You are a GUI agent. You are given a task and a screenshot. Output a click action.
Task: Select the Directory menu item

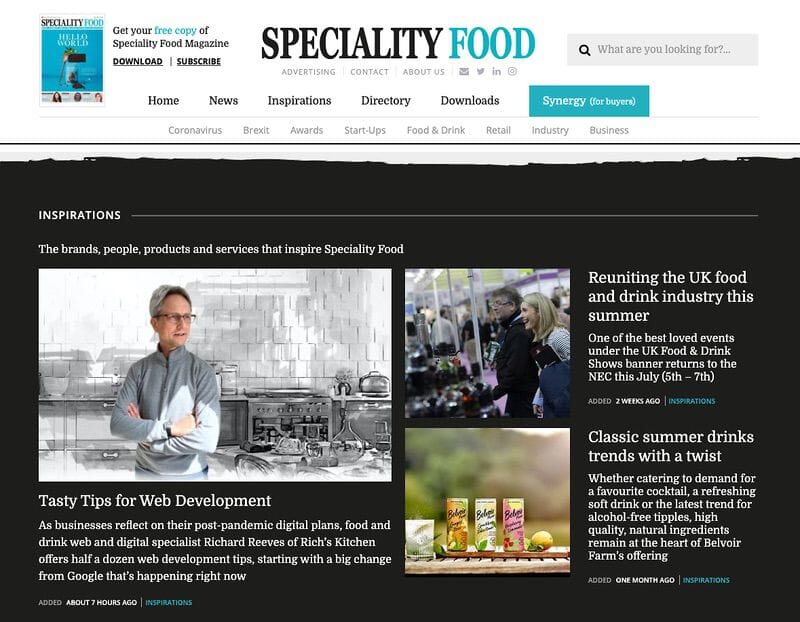386,101
